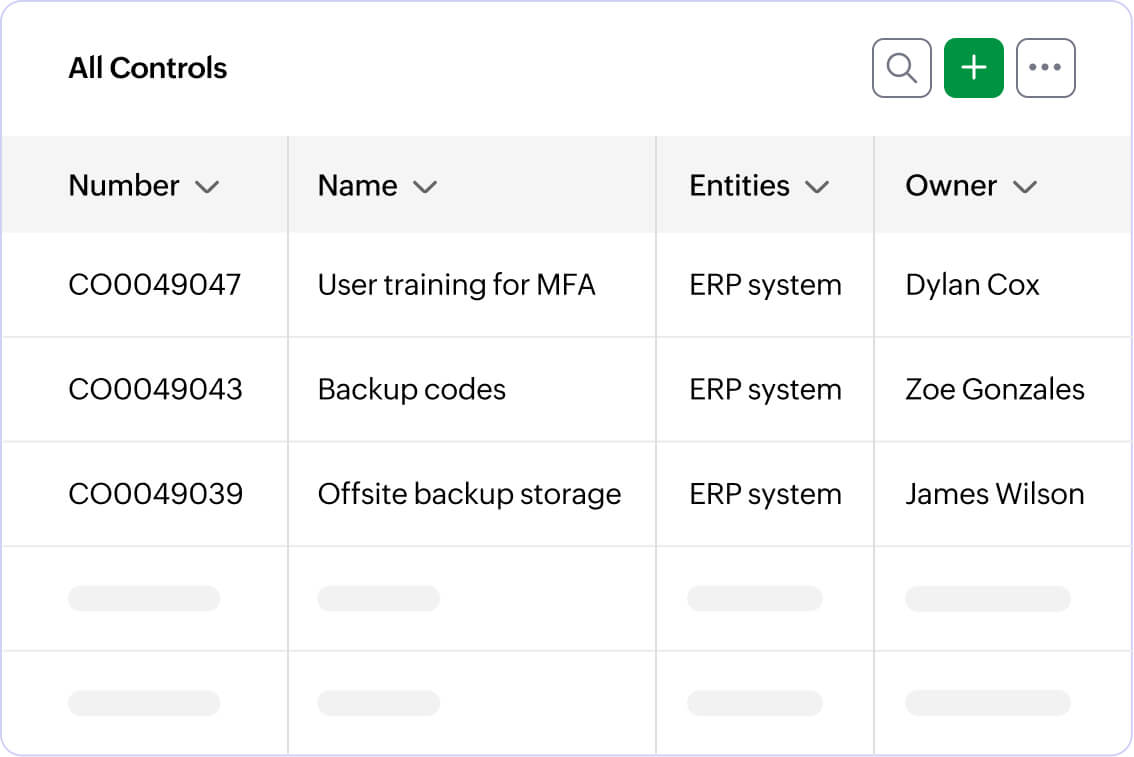The height and width of the screenshot is (757, 1134).
Task: Open the Offsite backup storage control
Action: point(469,494)
